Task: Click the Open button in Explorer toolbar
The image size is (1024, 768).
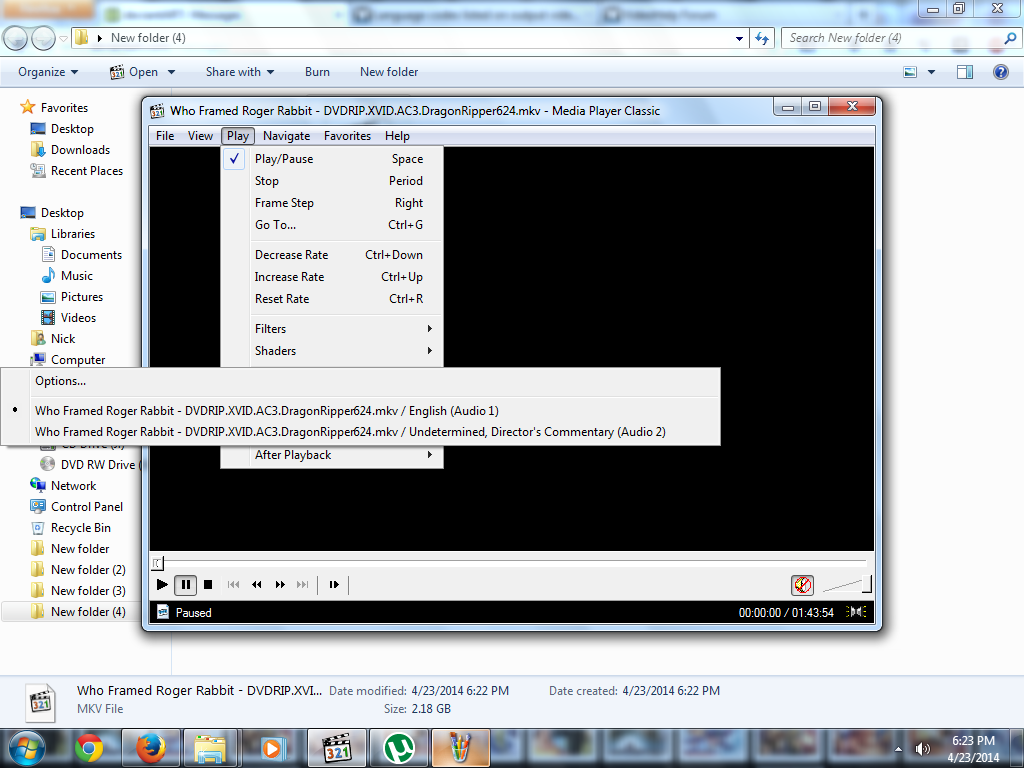Action: coord(134,72)
